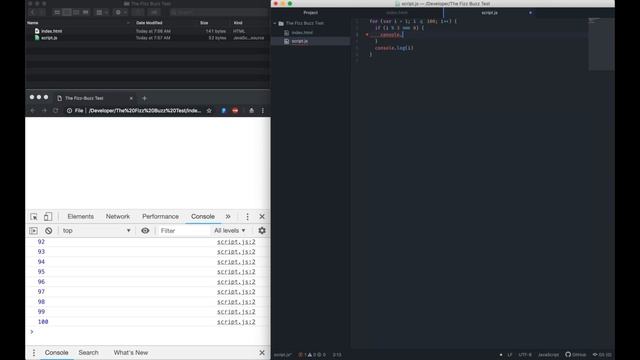
Task: Sort Finder by Date Modified column
Action: pyautogui.click(x=149, y=23)
